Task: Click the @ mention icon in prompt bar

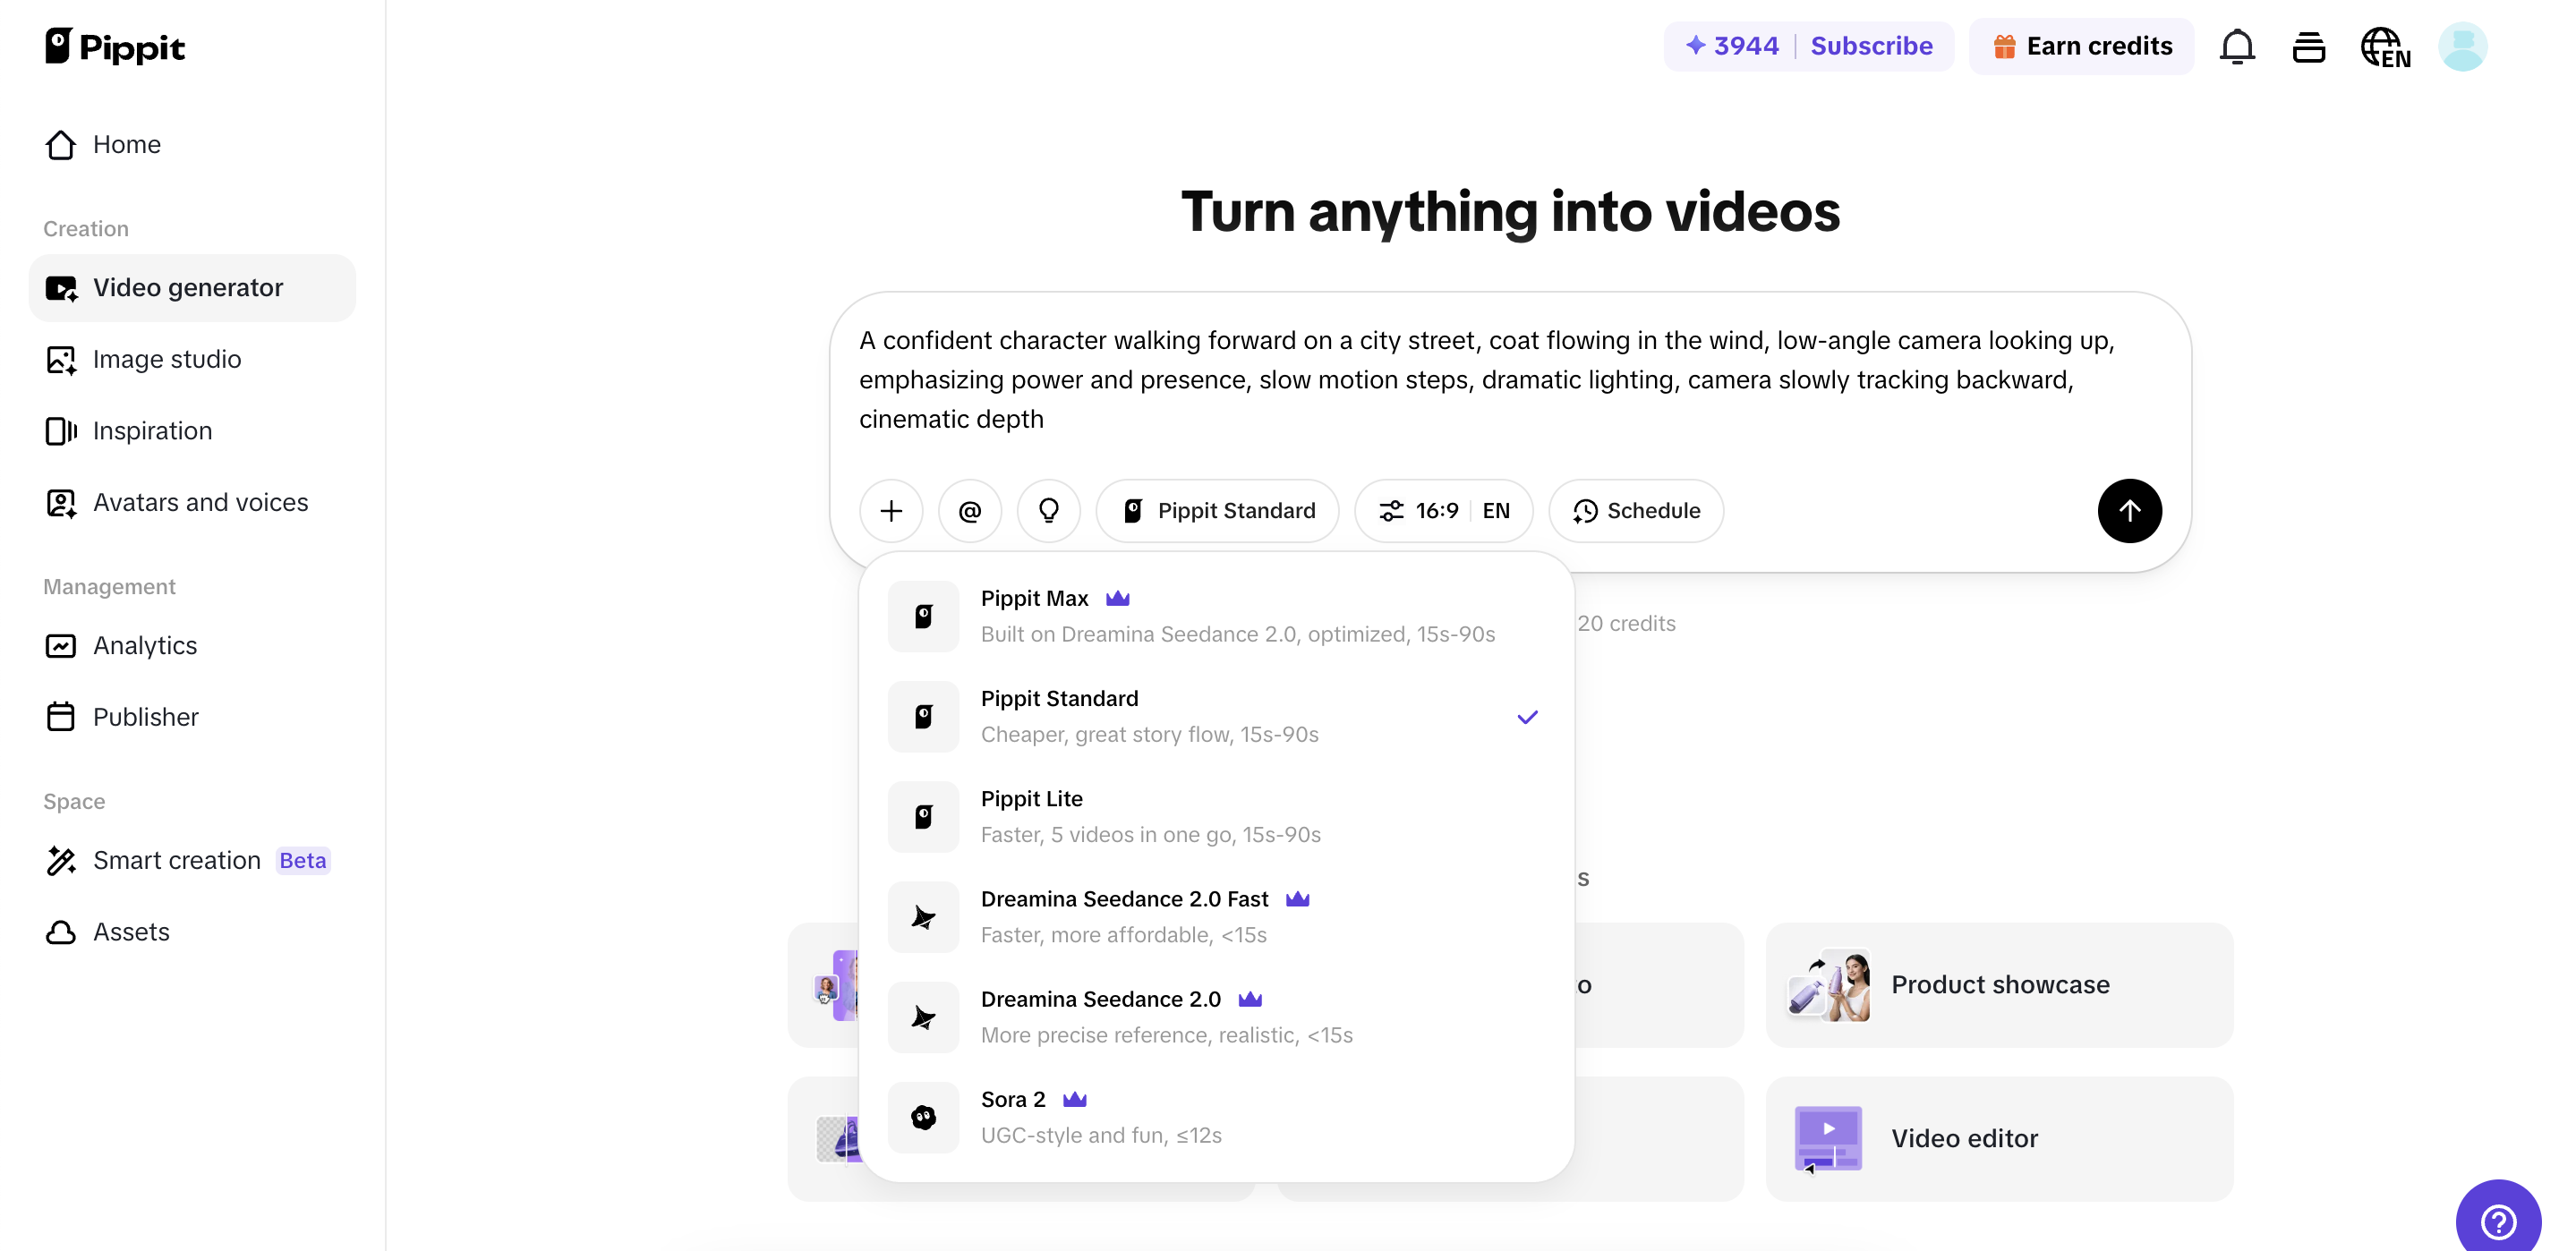Action: click(x=969, y=510)
